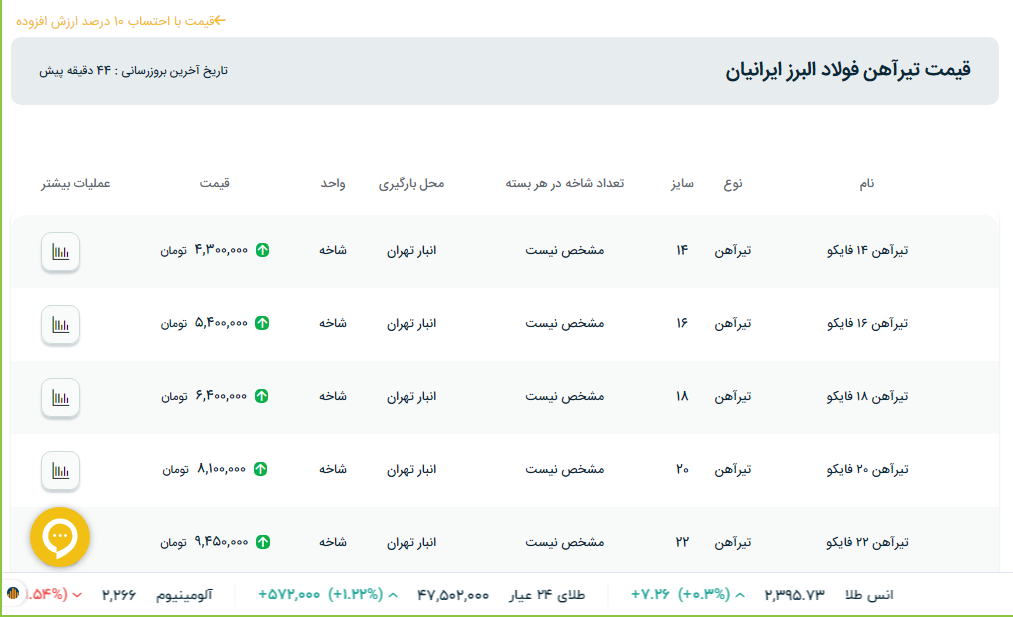Click the orange value-added tax note
Image resolution: width=1013 pixels, height=617 pixels.
pos(121,20)
